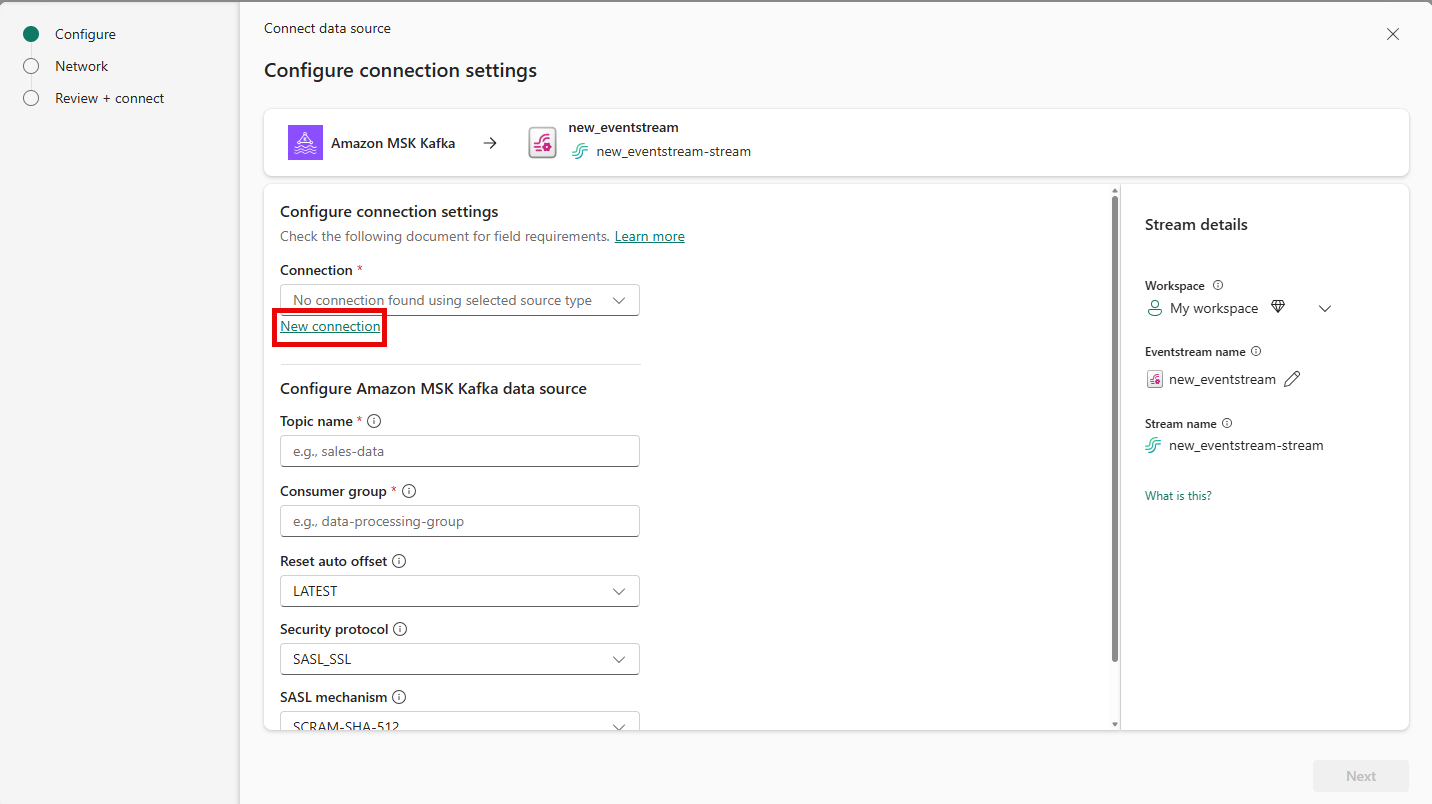1432x804 pixels.
Task: Click the Topic name input field
Action: click(460, 451)
